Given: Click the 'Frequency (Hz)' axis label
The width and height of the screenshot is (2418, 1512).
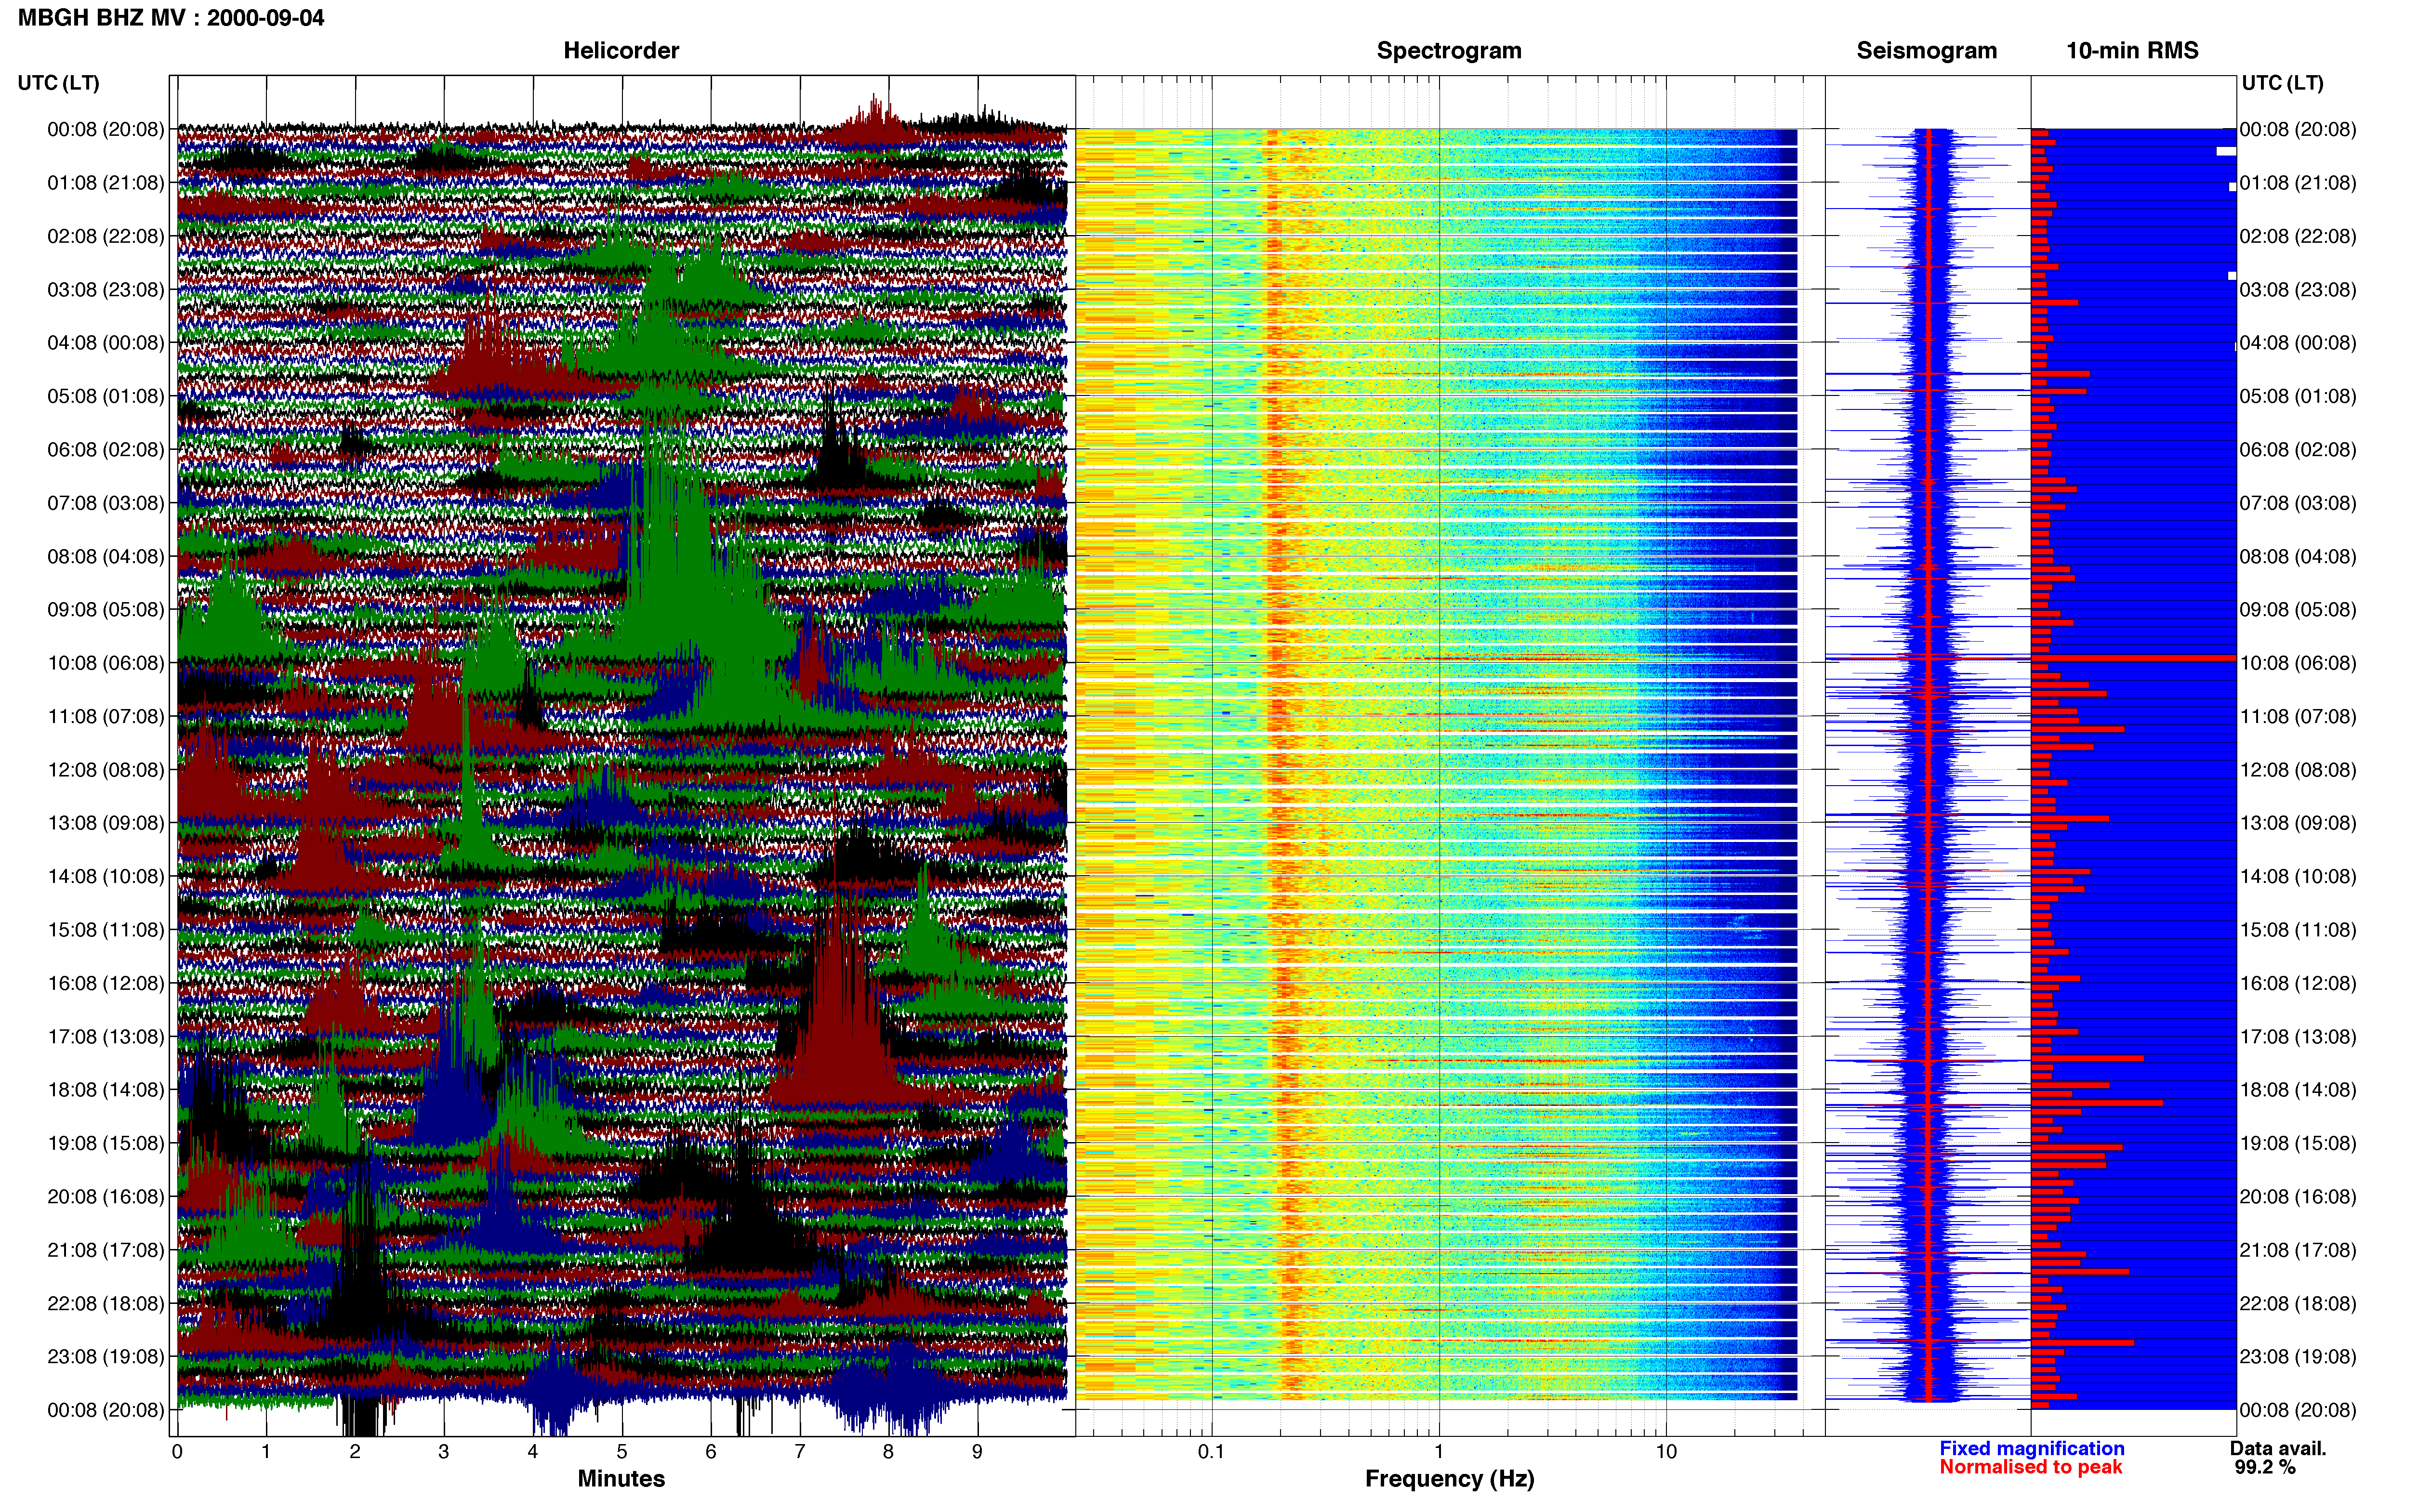Looking at the screenshot, I should click(x=1449, y=1479).
